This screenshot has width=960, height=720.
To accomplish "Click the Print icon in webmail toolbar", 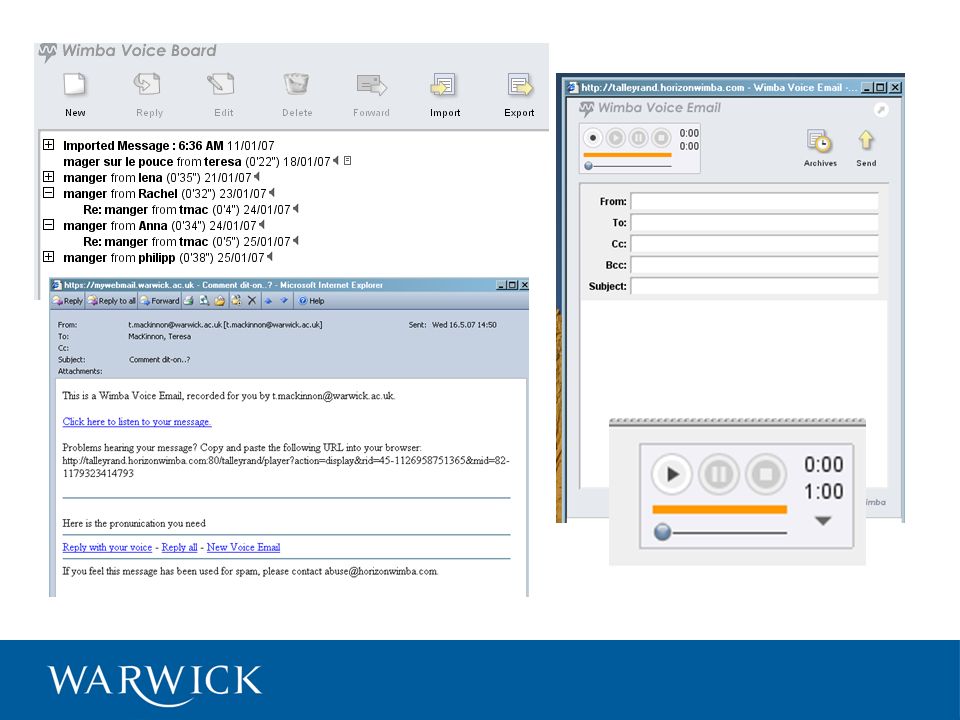I will click(x=189, y=301).
